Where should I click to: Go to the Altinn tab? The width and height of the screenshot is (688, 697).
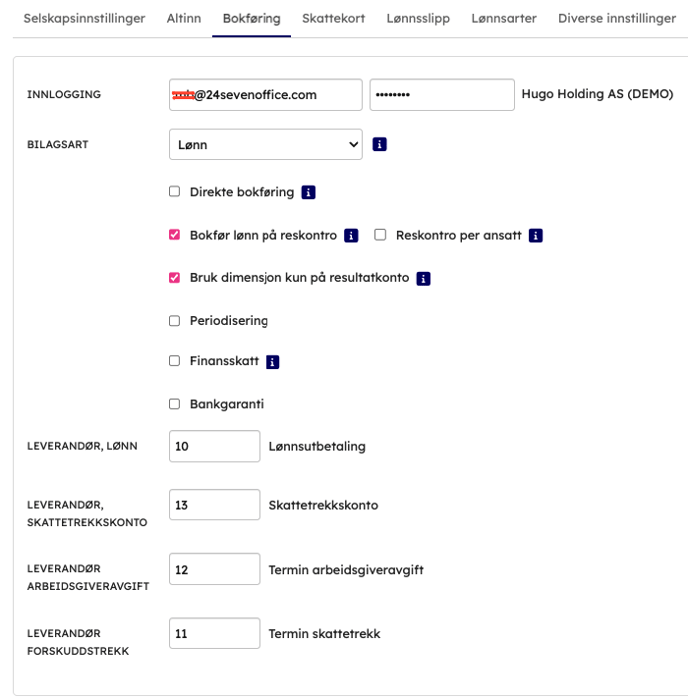(x=184, y=18)
